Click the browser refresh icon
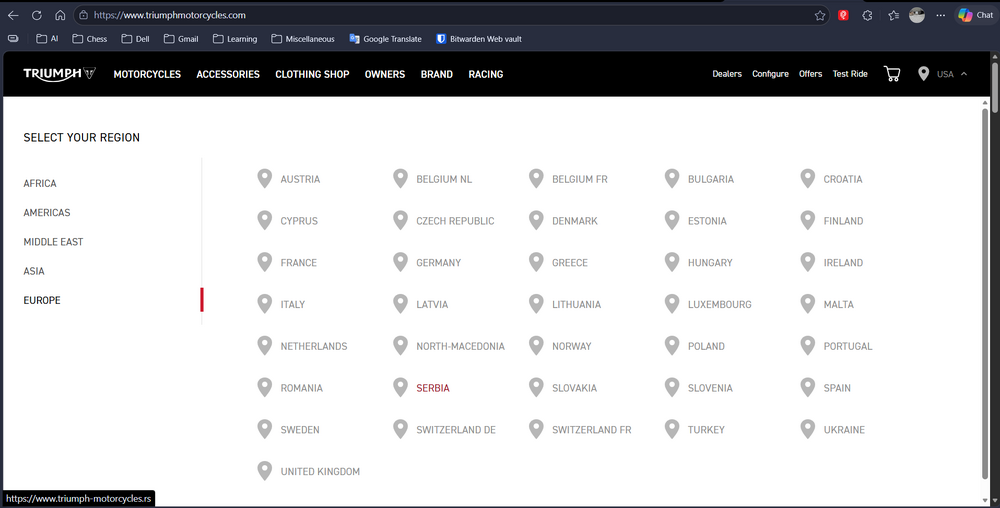Screen dimensions: 1000x508 (37, 15)
